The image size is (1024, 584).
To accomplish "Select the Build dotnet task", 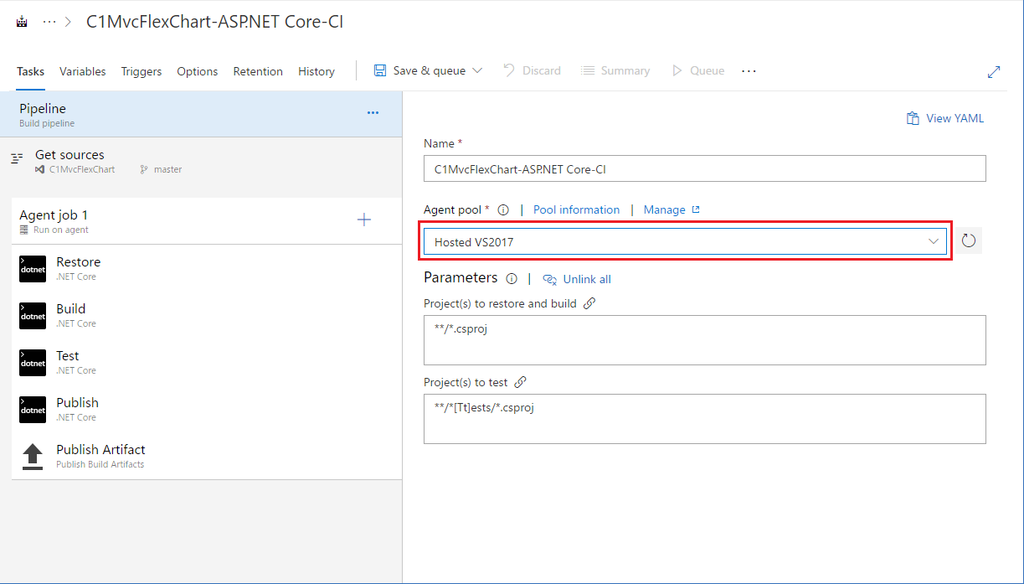I will click(206, 316).
